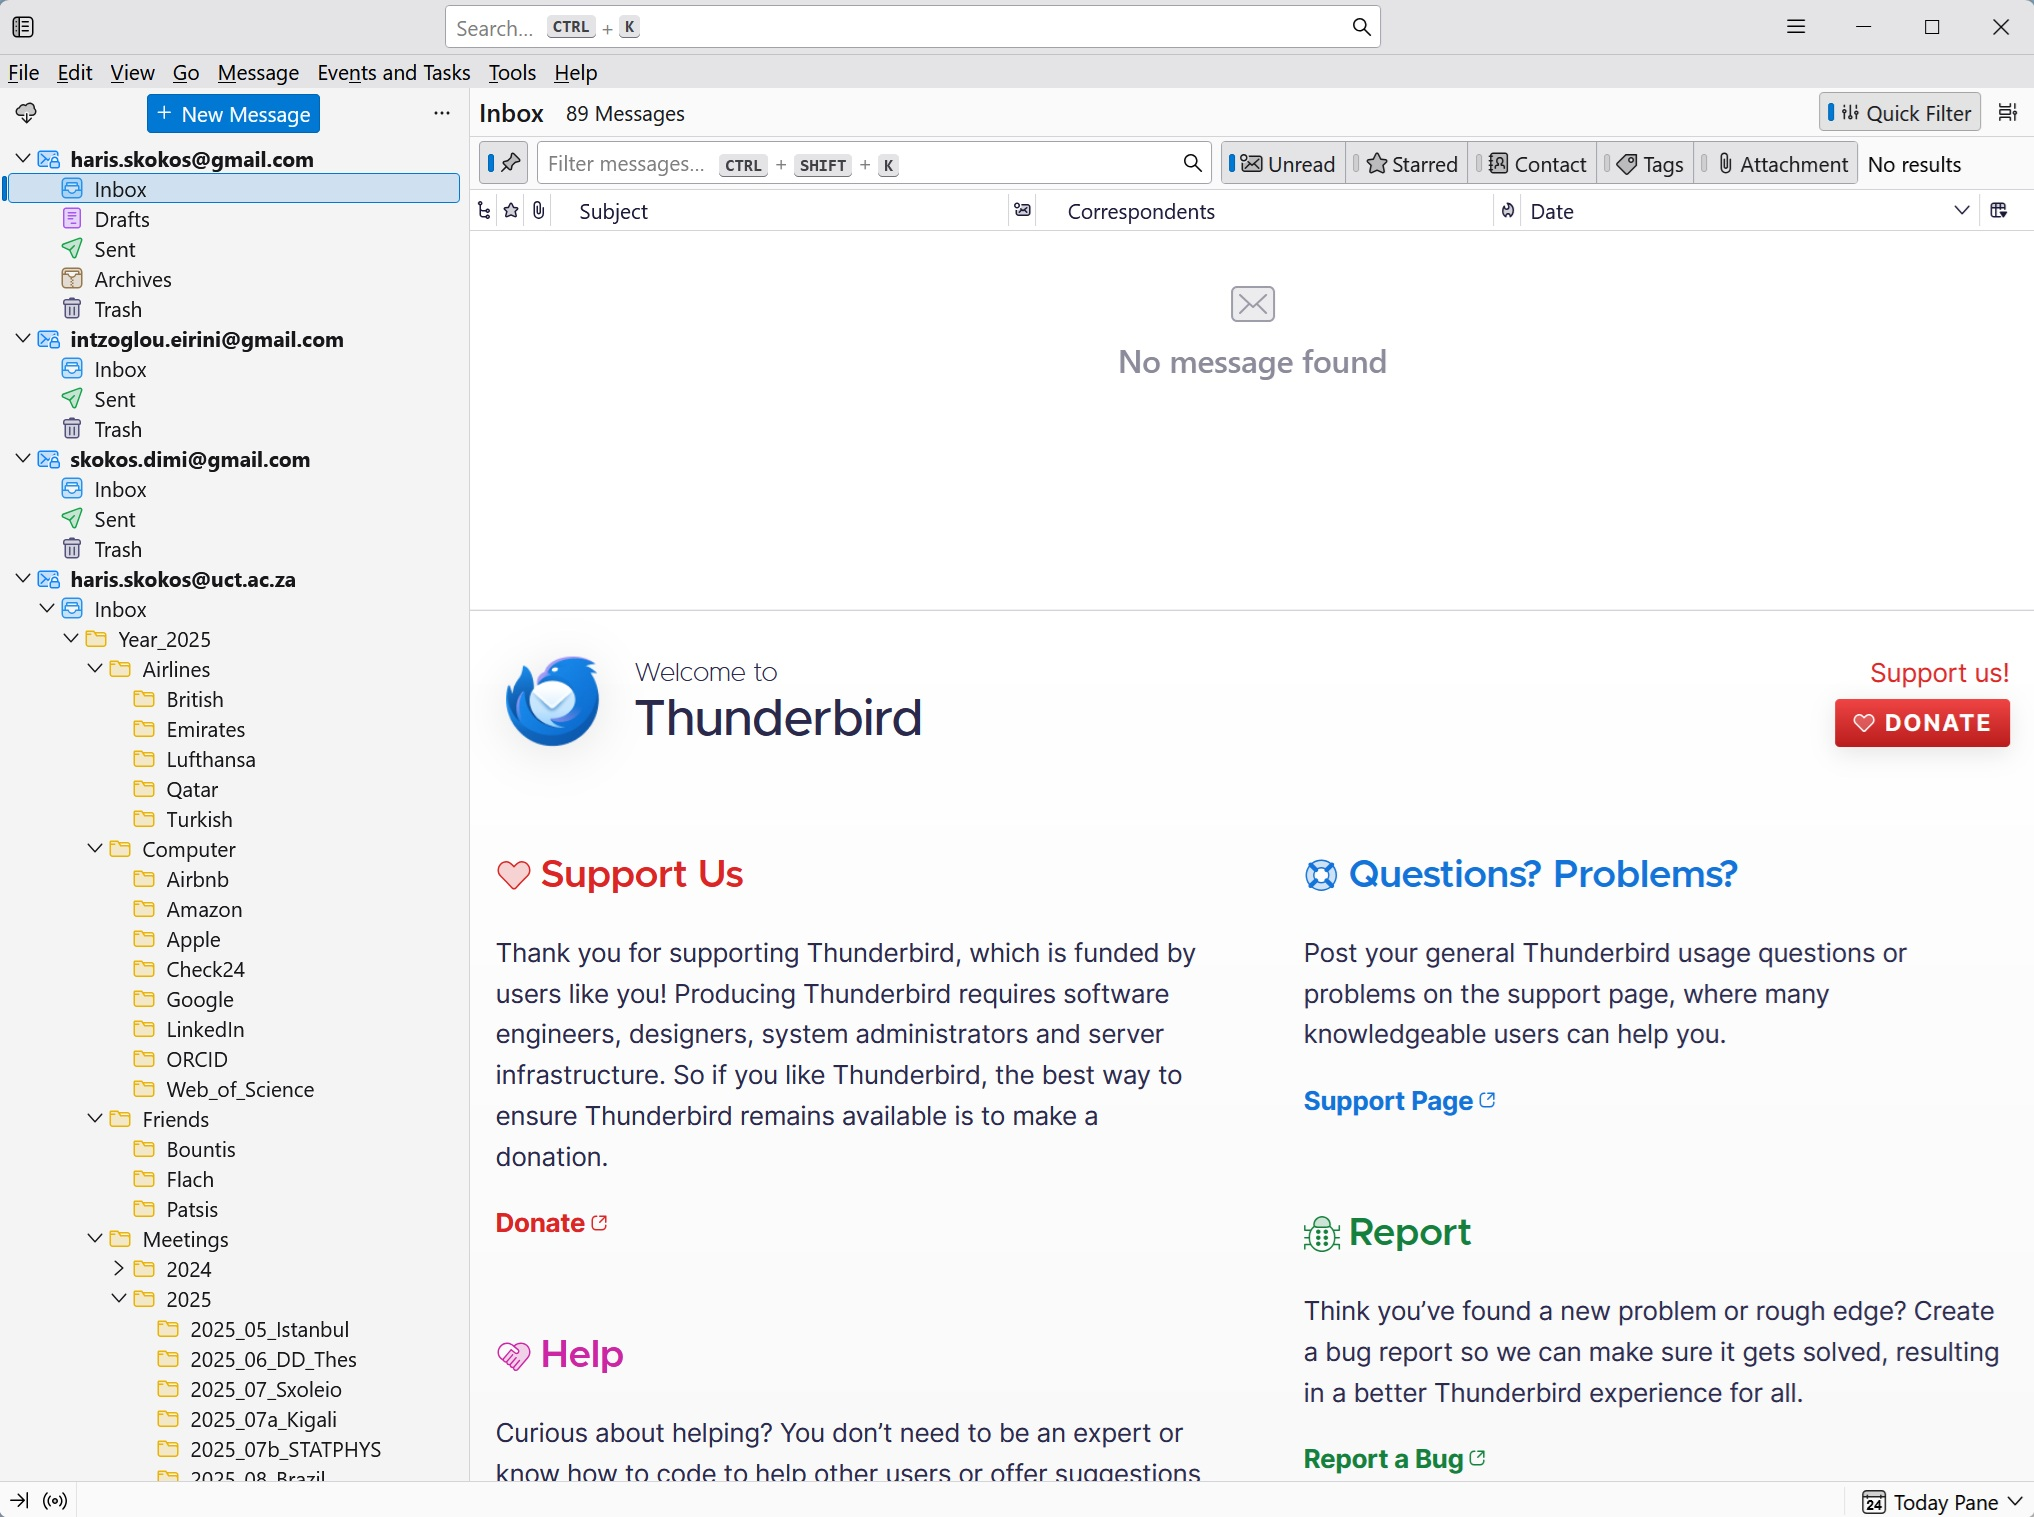Collapse the intzoglou.eirini@gmail.com account
Viewport: 2034px width, 1517px height.
point(22,338)
